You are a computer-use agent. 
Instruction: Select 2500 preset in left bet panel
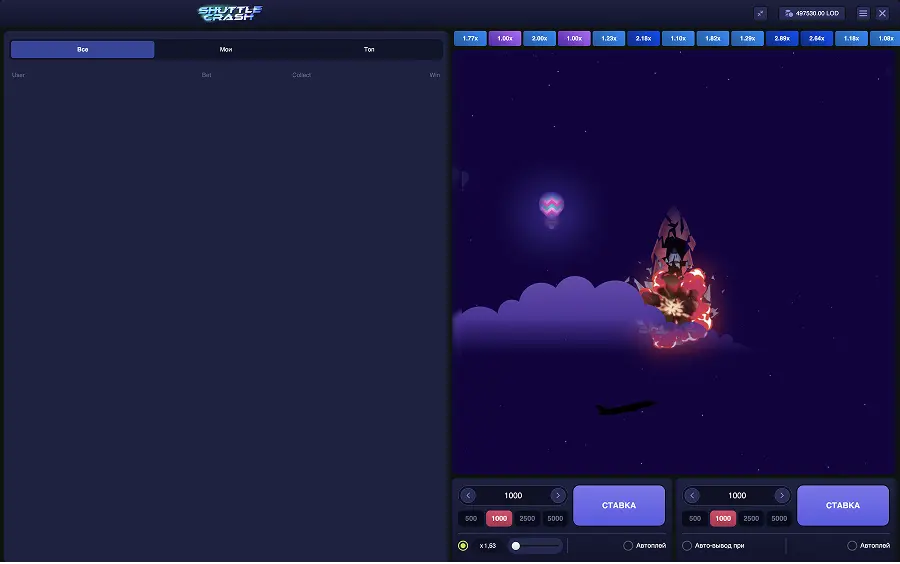point(527,518)
